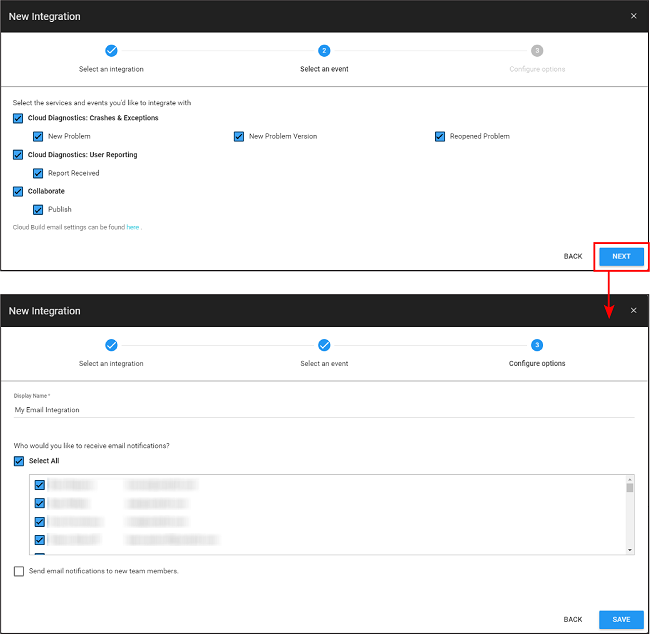The height and width of the screenshot is (634, 650).
Task: Uncheck Cloud Diagnostics: Crashes & Exceptions
Action: click(19, 118)
